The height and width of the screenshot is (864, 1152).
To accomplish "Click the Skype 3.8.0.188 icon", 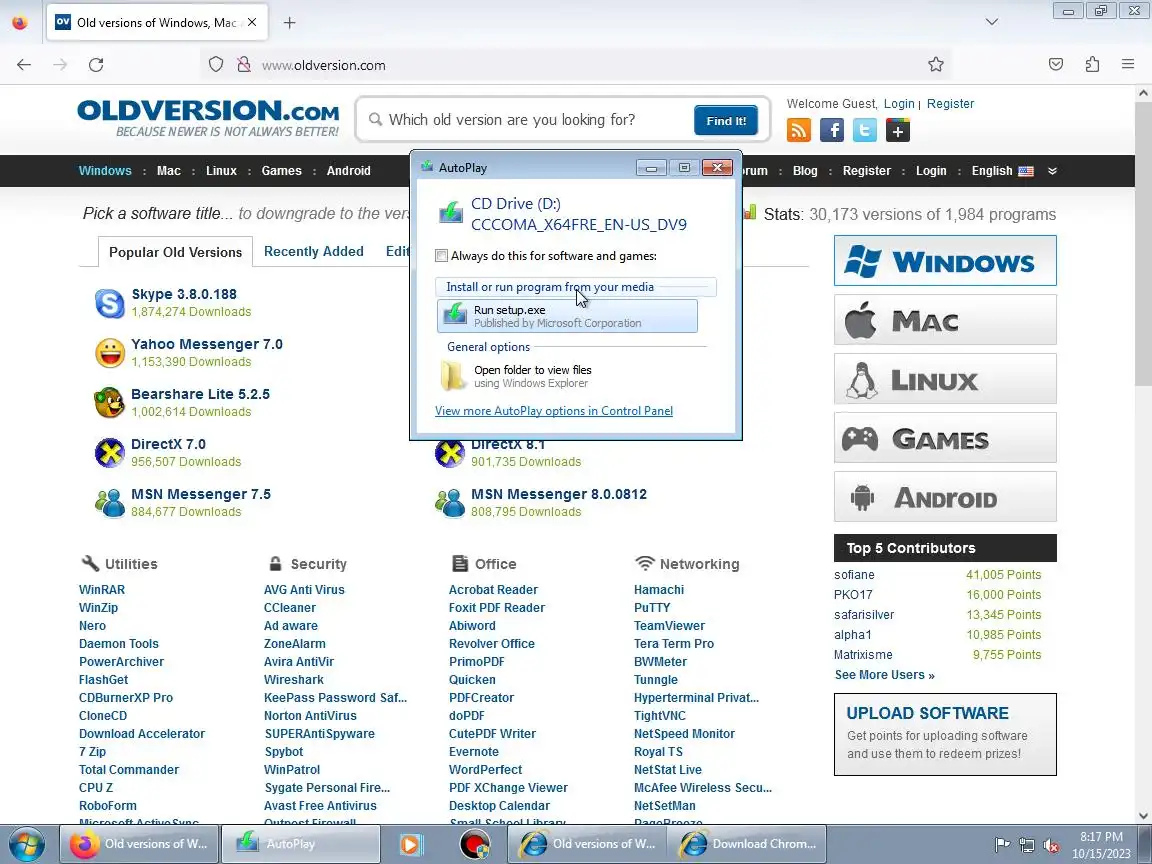I will tap(110, 303).
